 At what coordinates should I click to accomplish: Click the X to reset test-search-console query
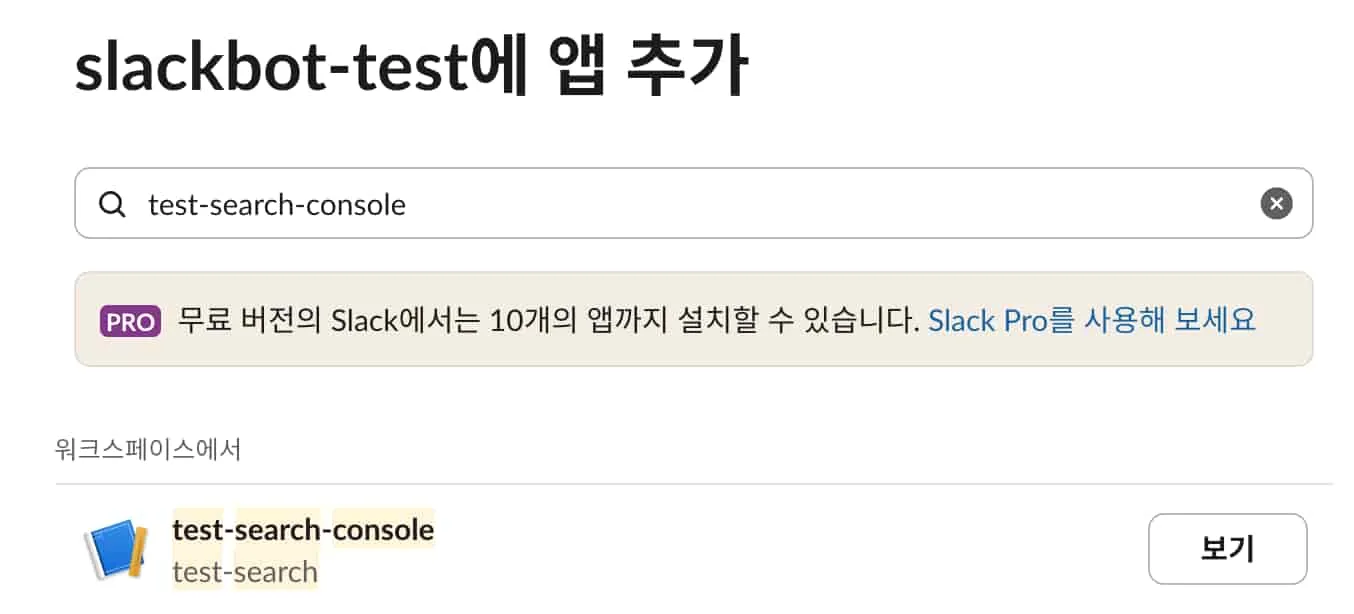(1276, 204)
